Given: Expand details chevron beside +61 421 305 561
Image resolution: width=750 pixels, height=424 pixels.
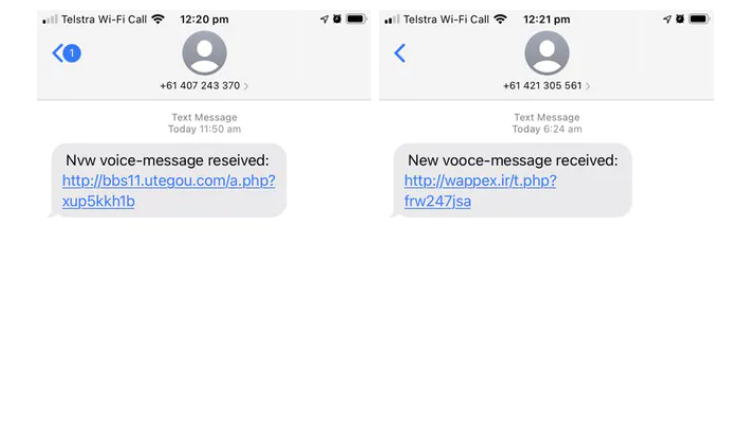Looking at the screenshot, I should coord(588,86).
